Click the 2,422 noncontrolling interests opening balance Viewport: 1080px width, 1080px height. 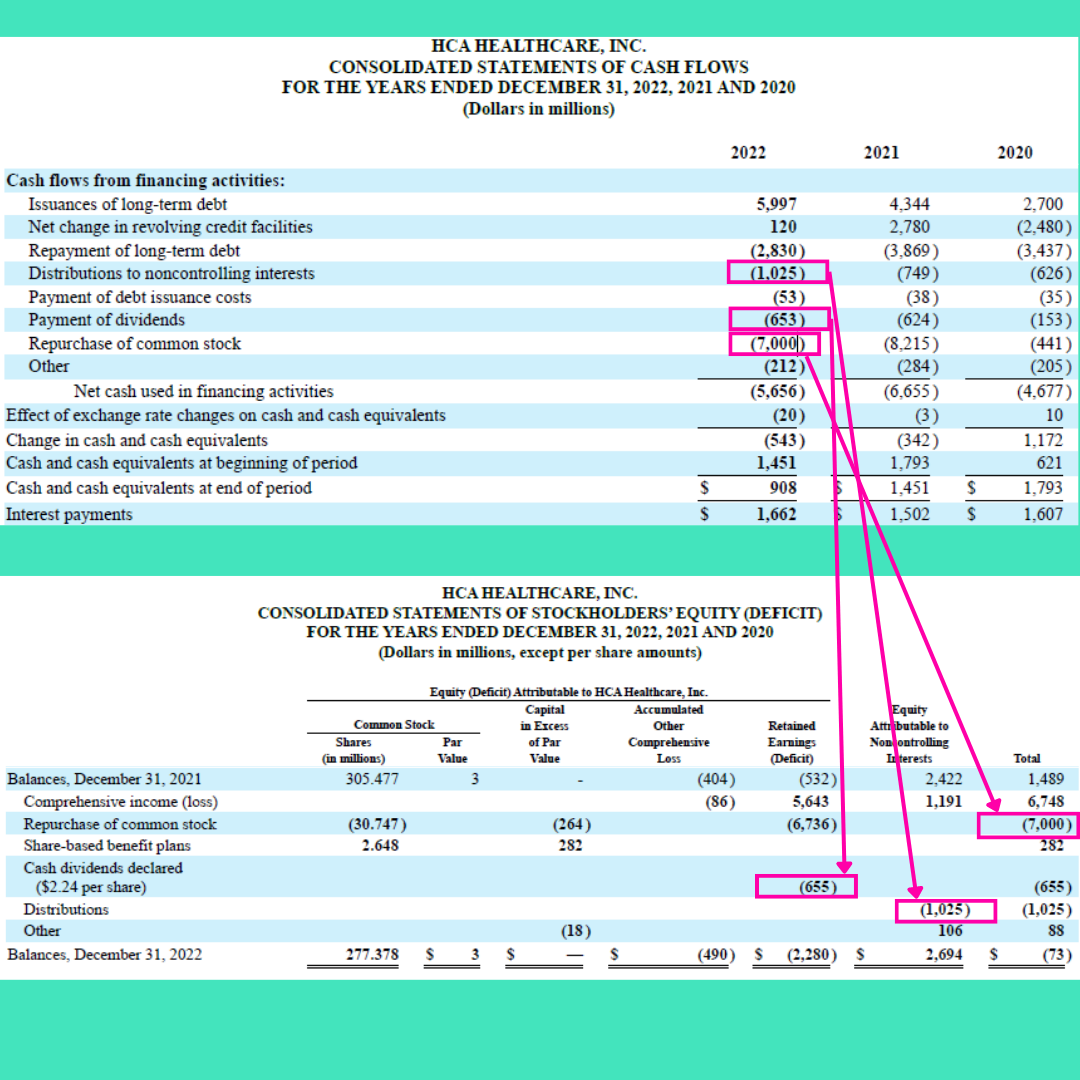[943, 779]
